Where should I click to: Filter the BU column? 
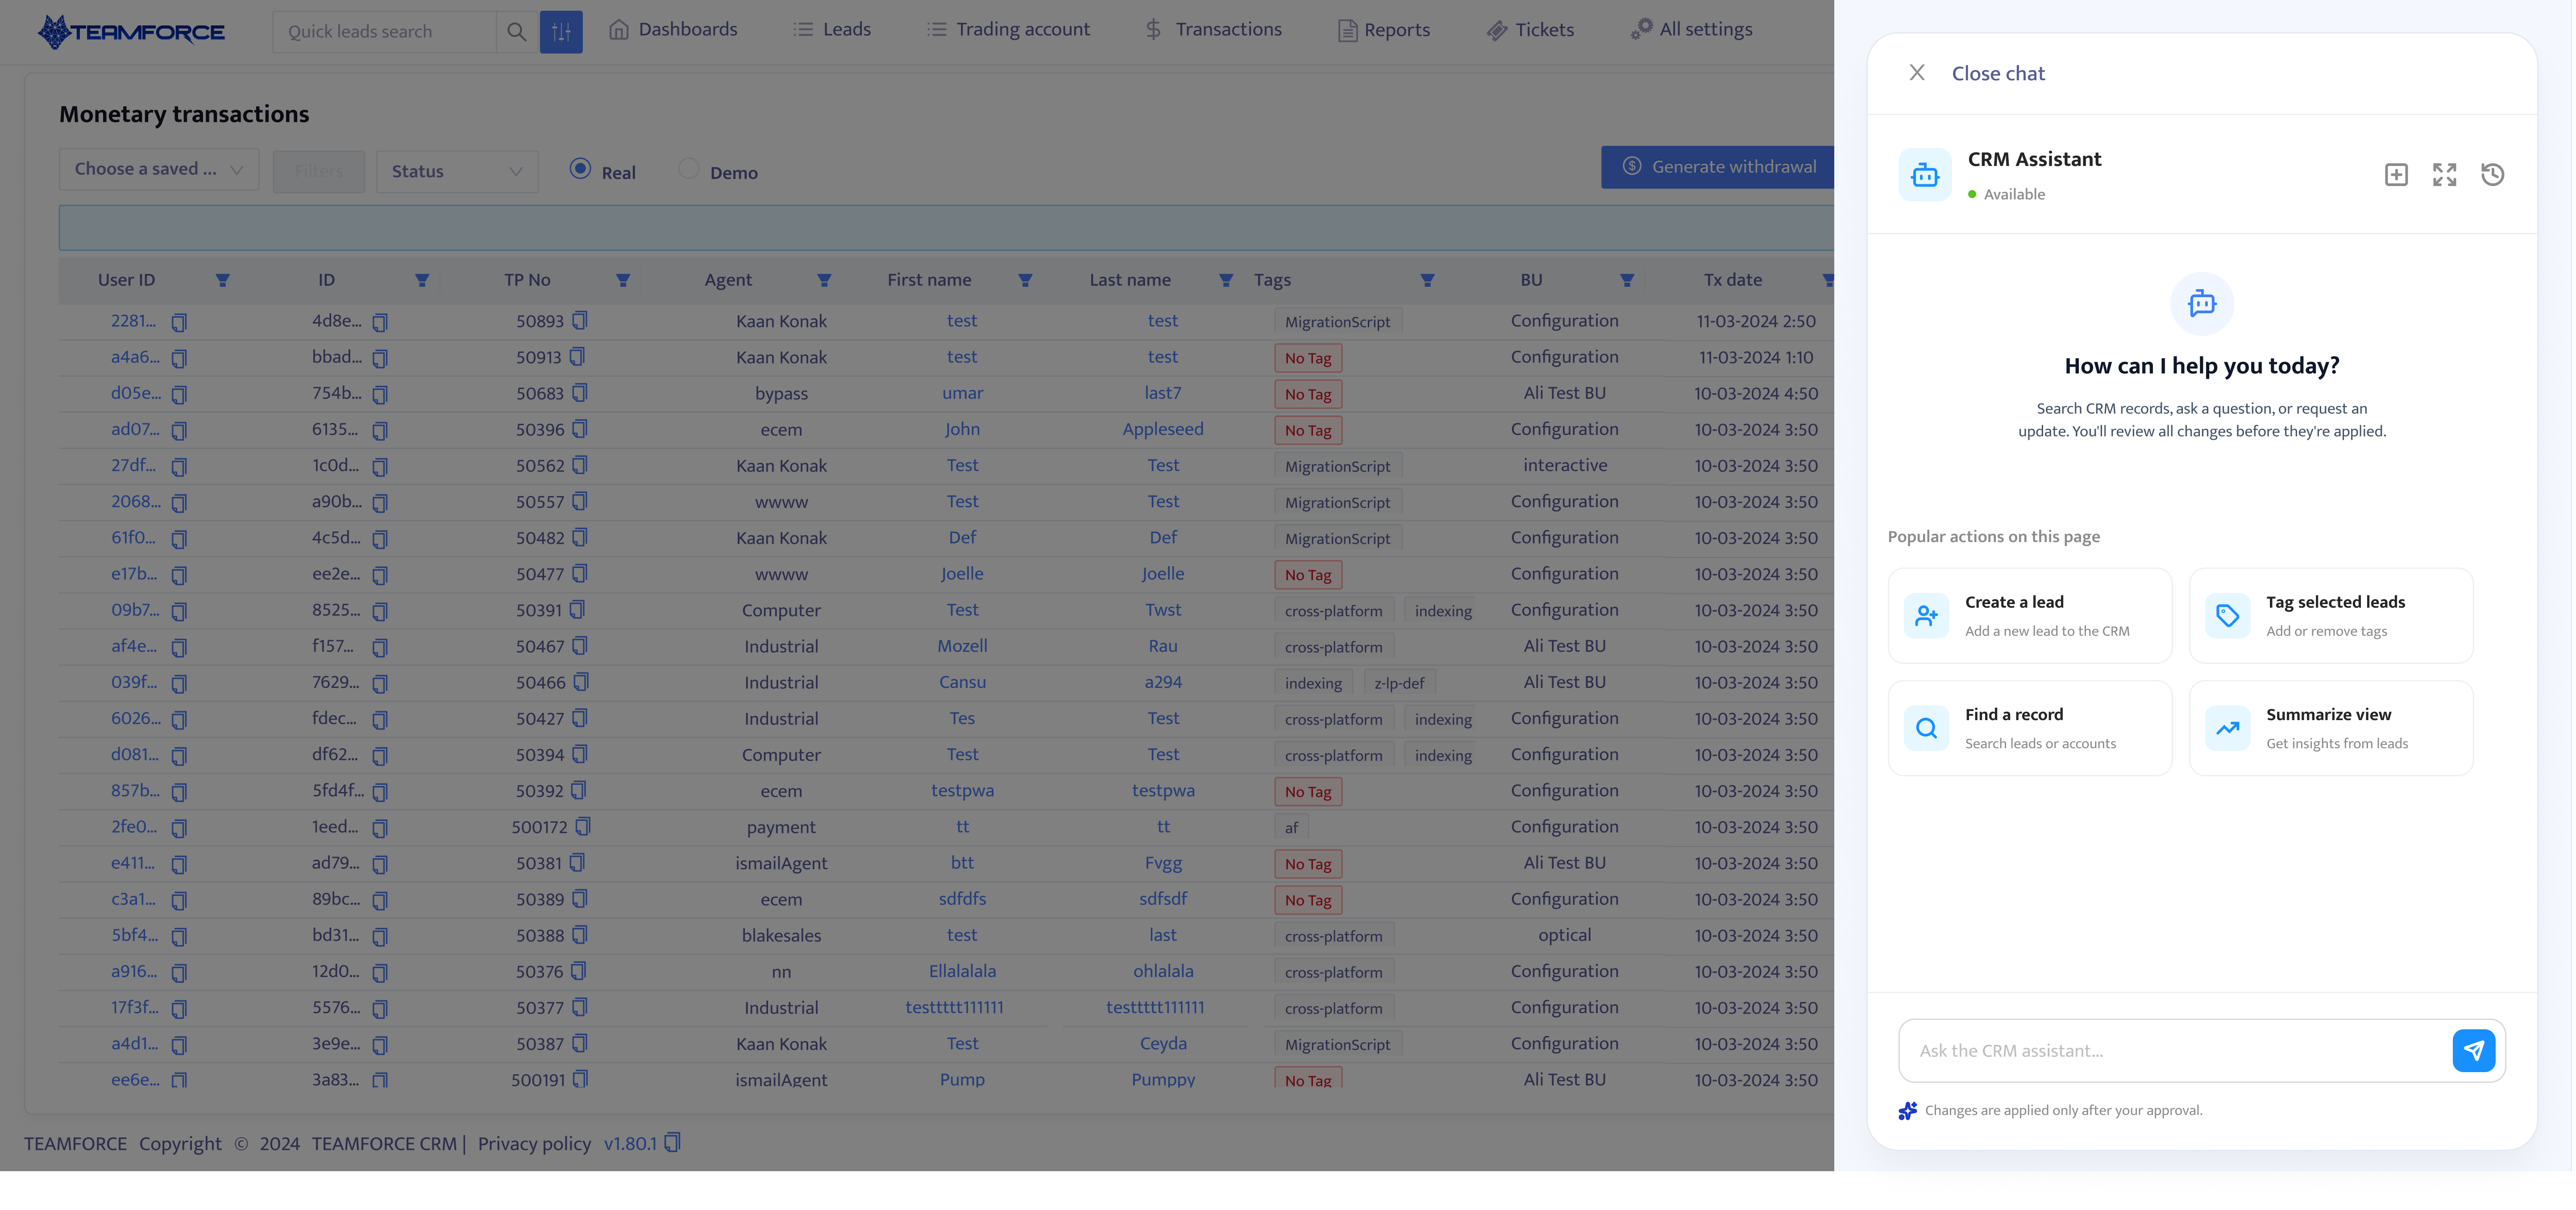[1627, 281]
